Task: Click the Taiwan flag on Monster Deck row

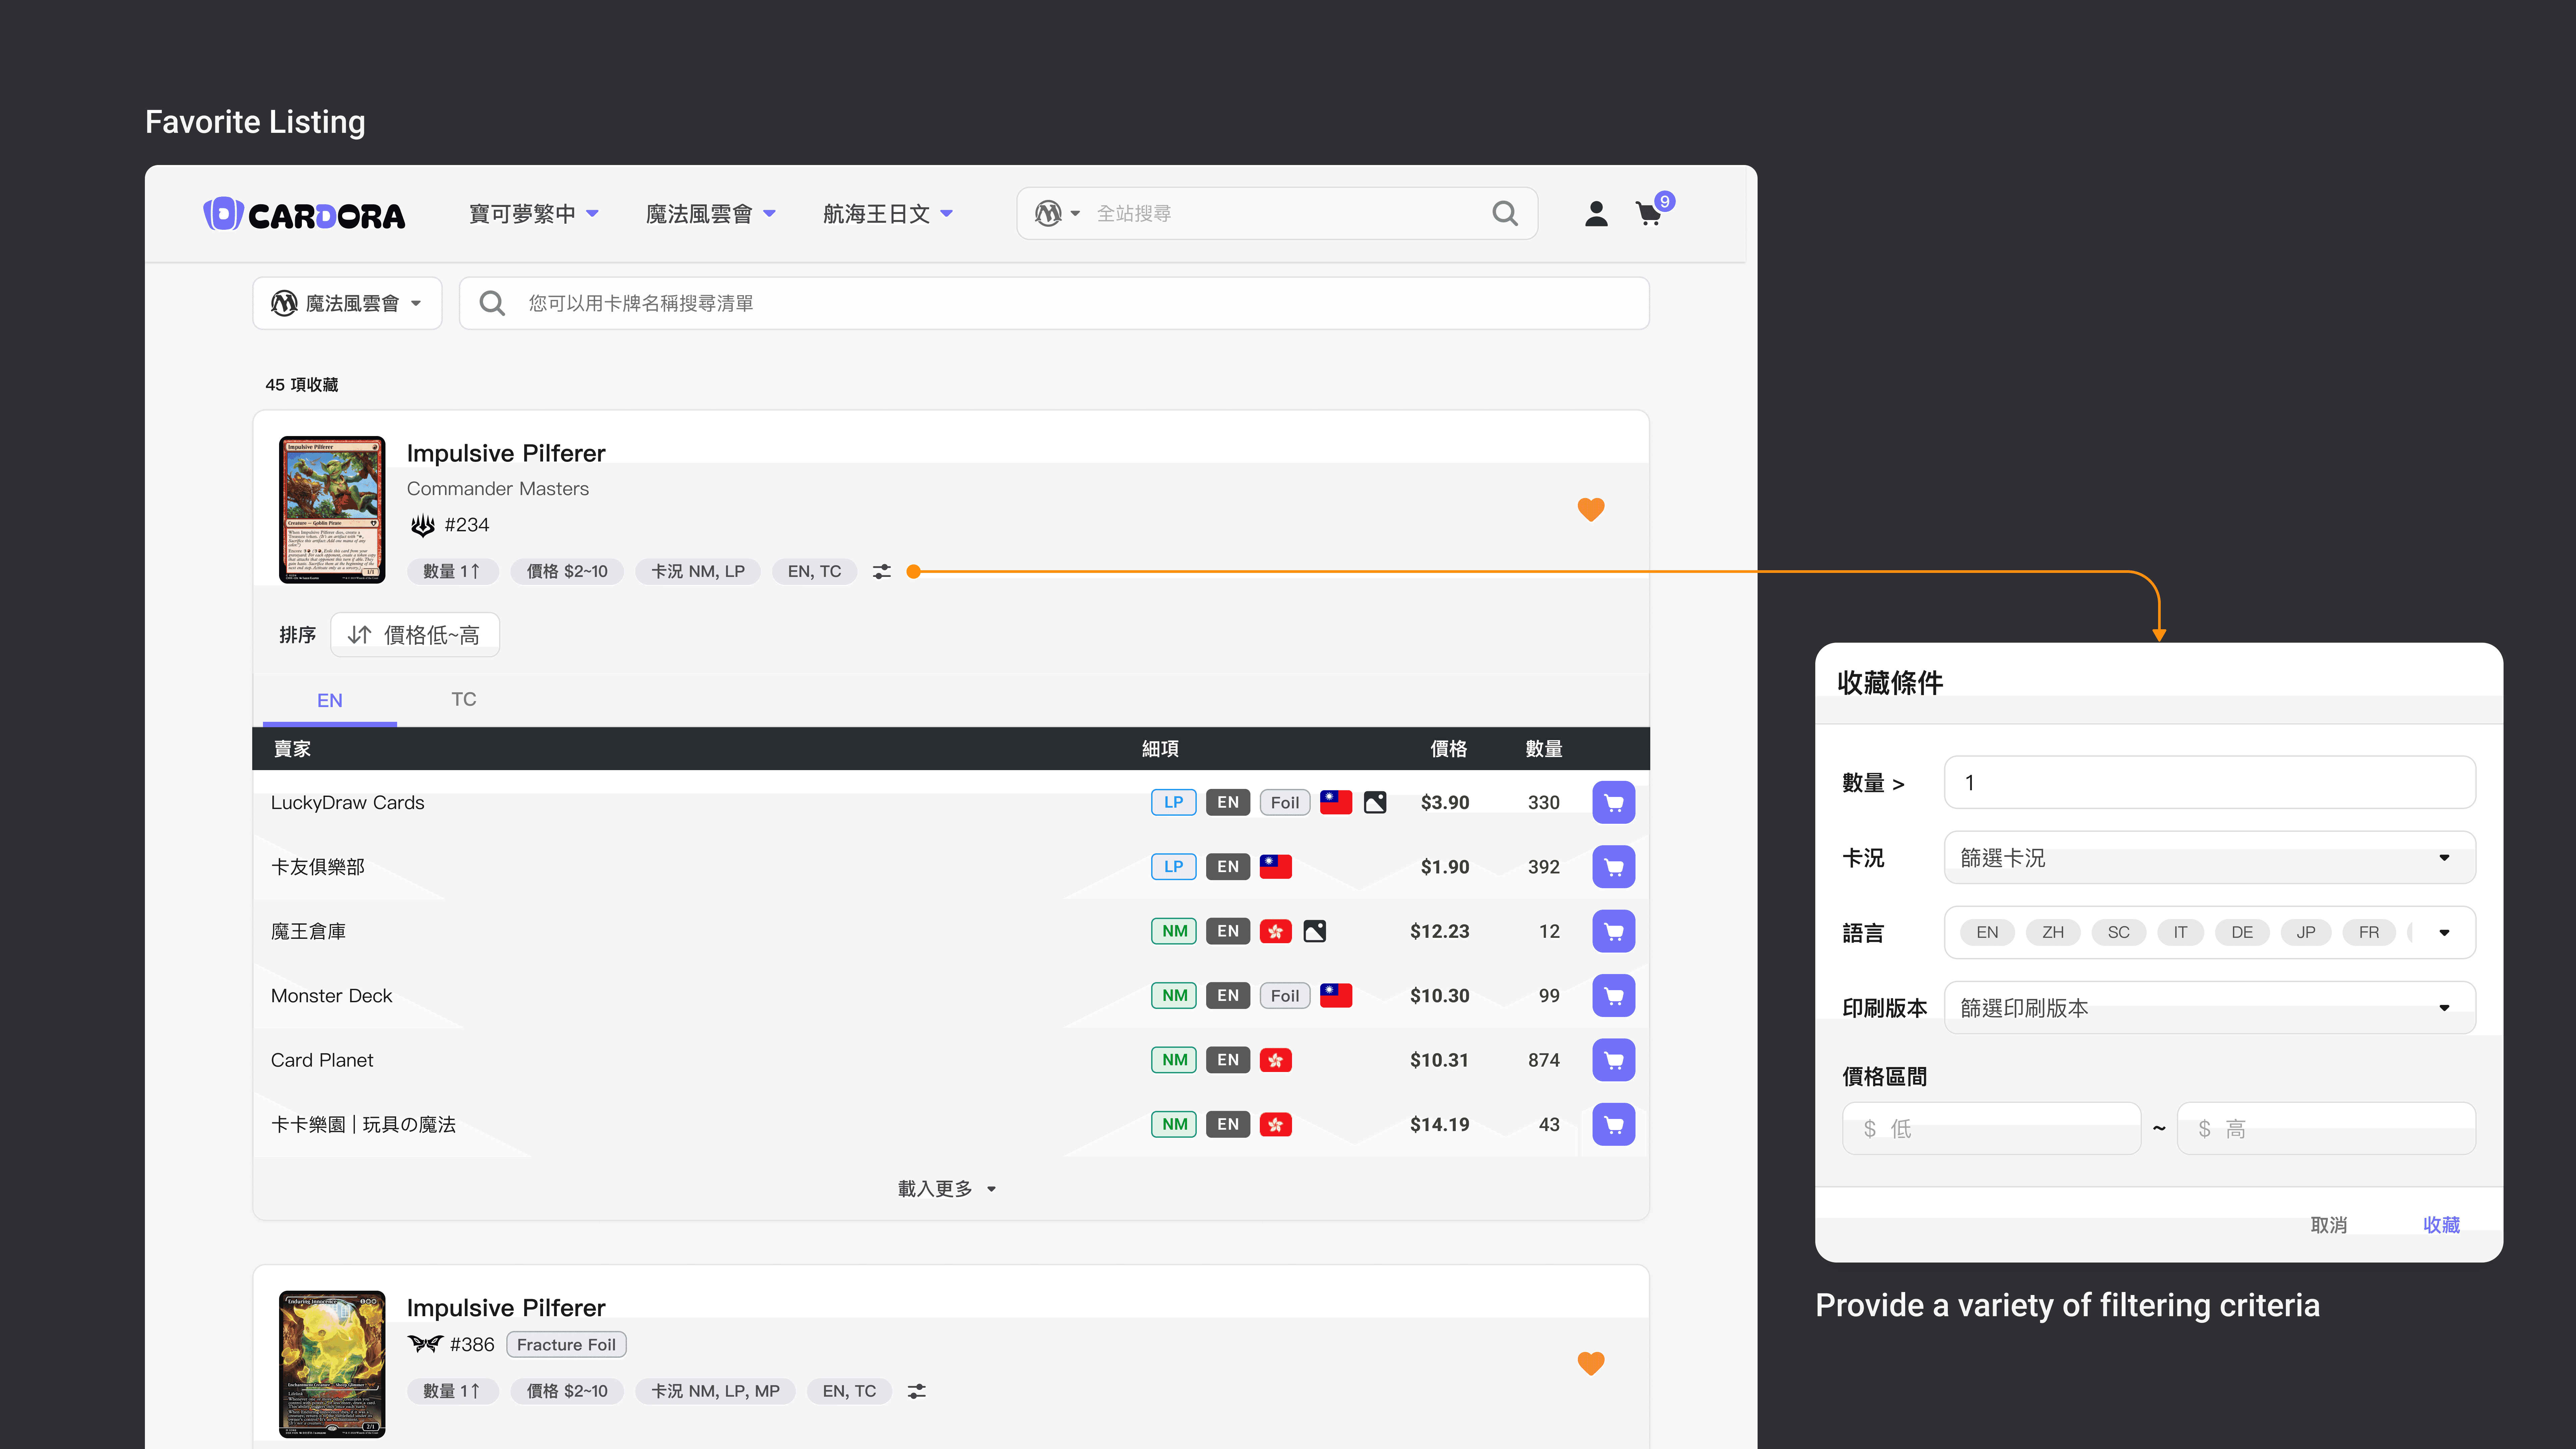Action: coord(1336,995)
